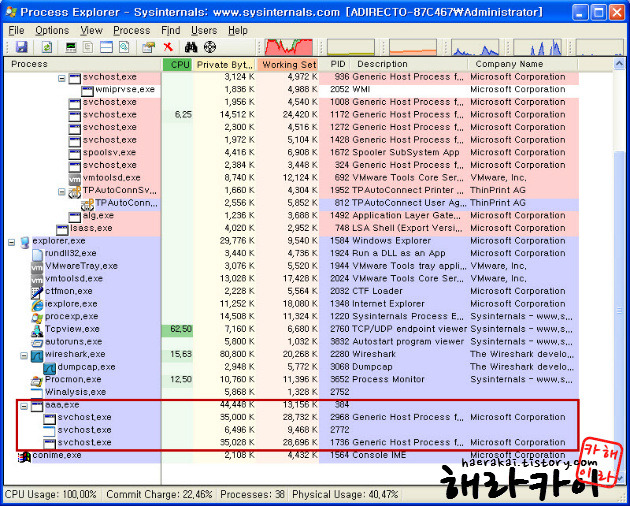630x506 pixels.
Task: Click the explorer.exe computer icon
Action: pyautogui.click(x=25, y=242)
